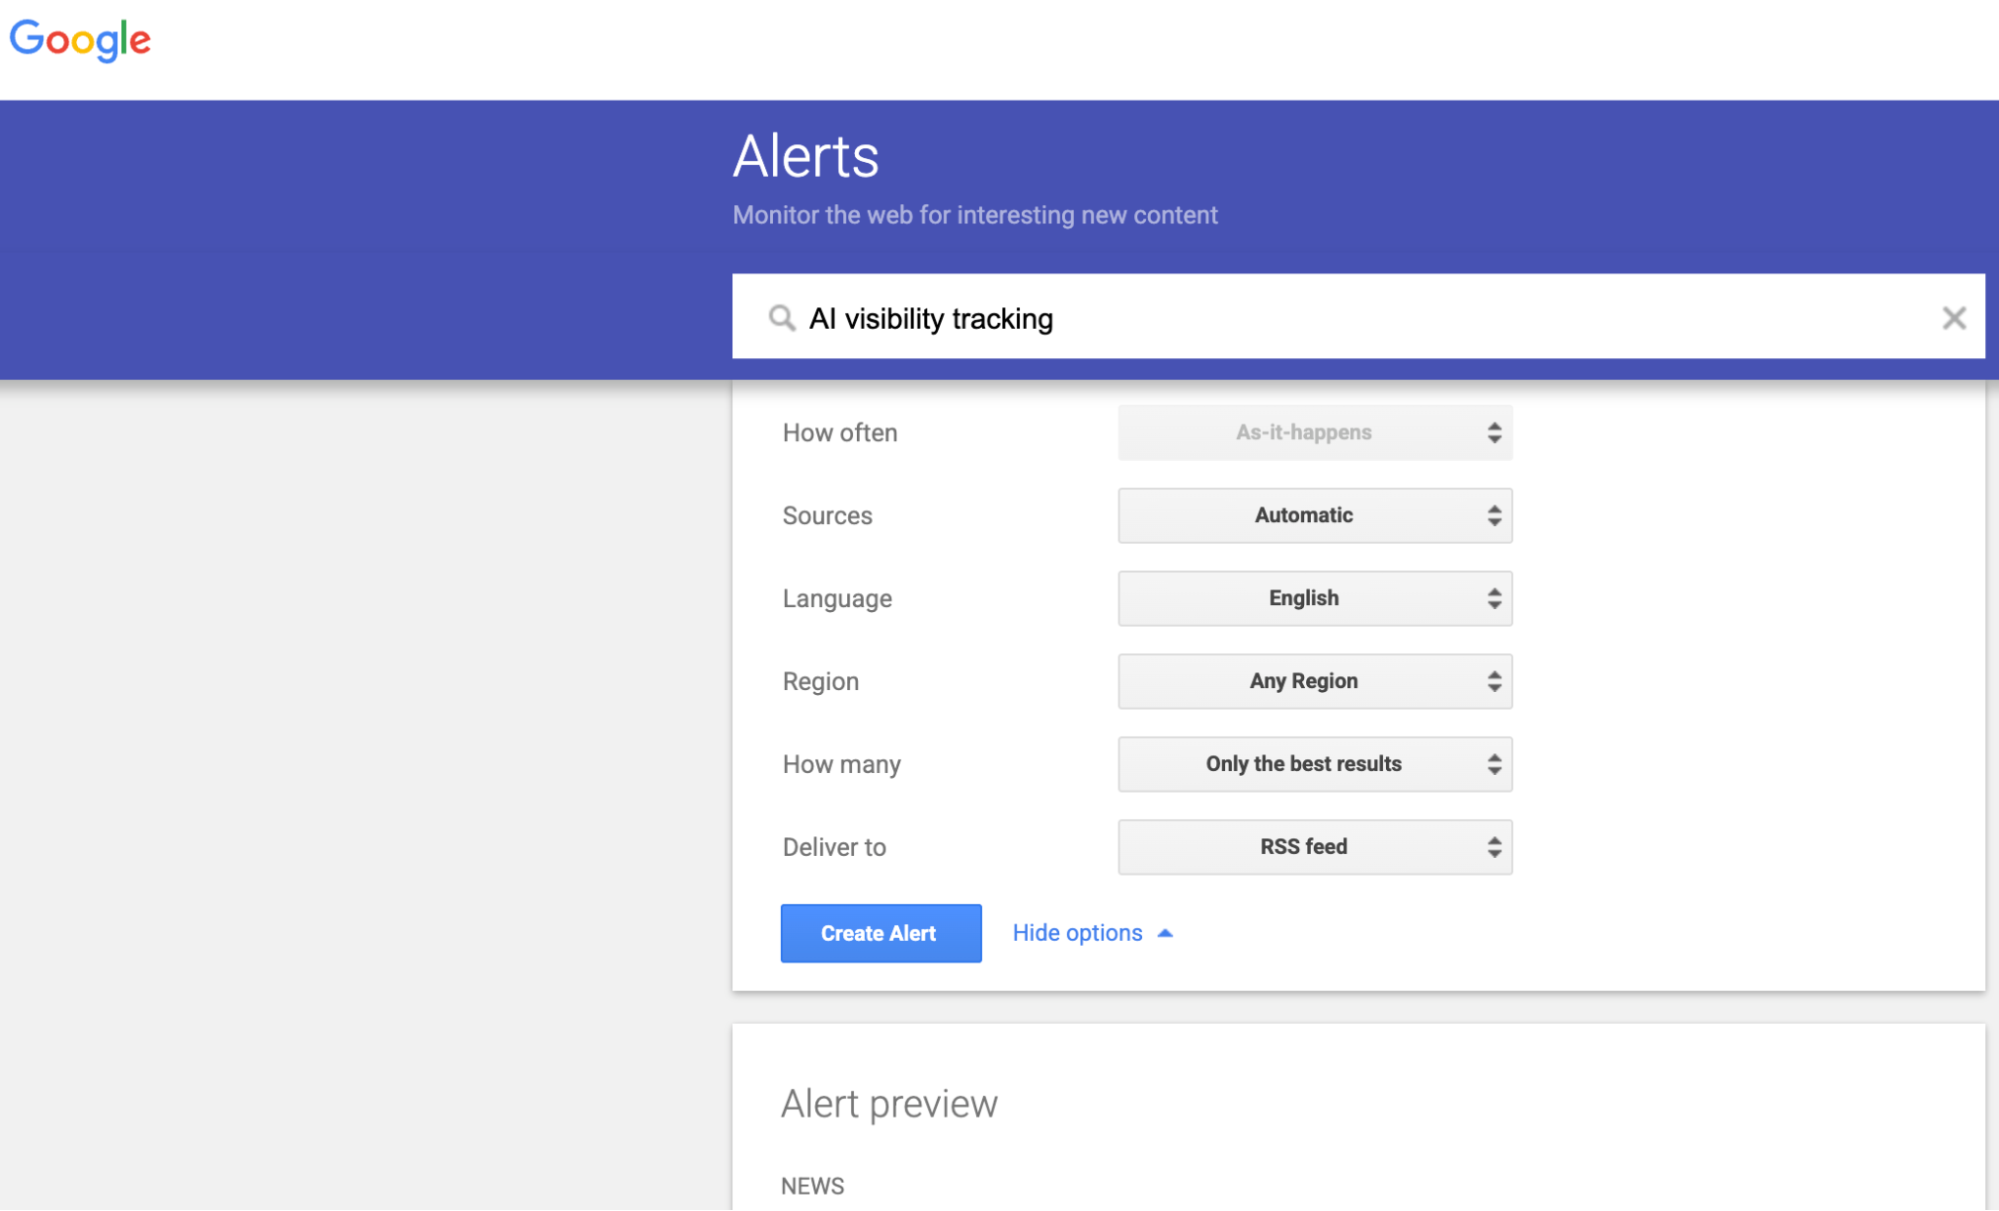Click the Region label
Image resolution: width=1999 pixels, height=1211 pixels.
pyautogui.click(x=820, y=682)
